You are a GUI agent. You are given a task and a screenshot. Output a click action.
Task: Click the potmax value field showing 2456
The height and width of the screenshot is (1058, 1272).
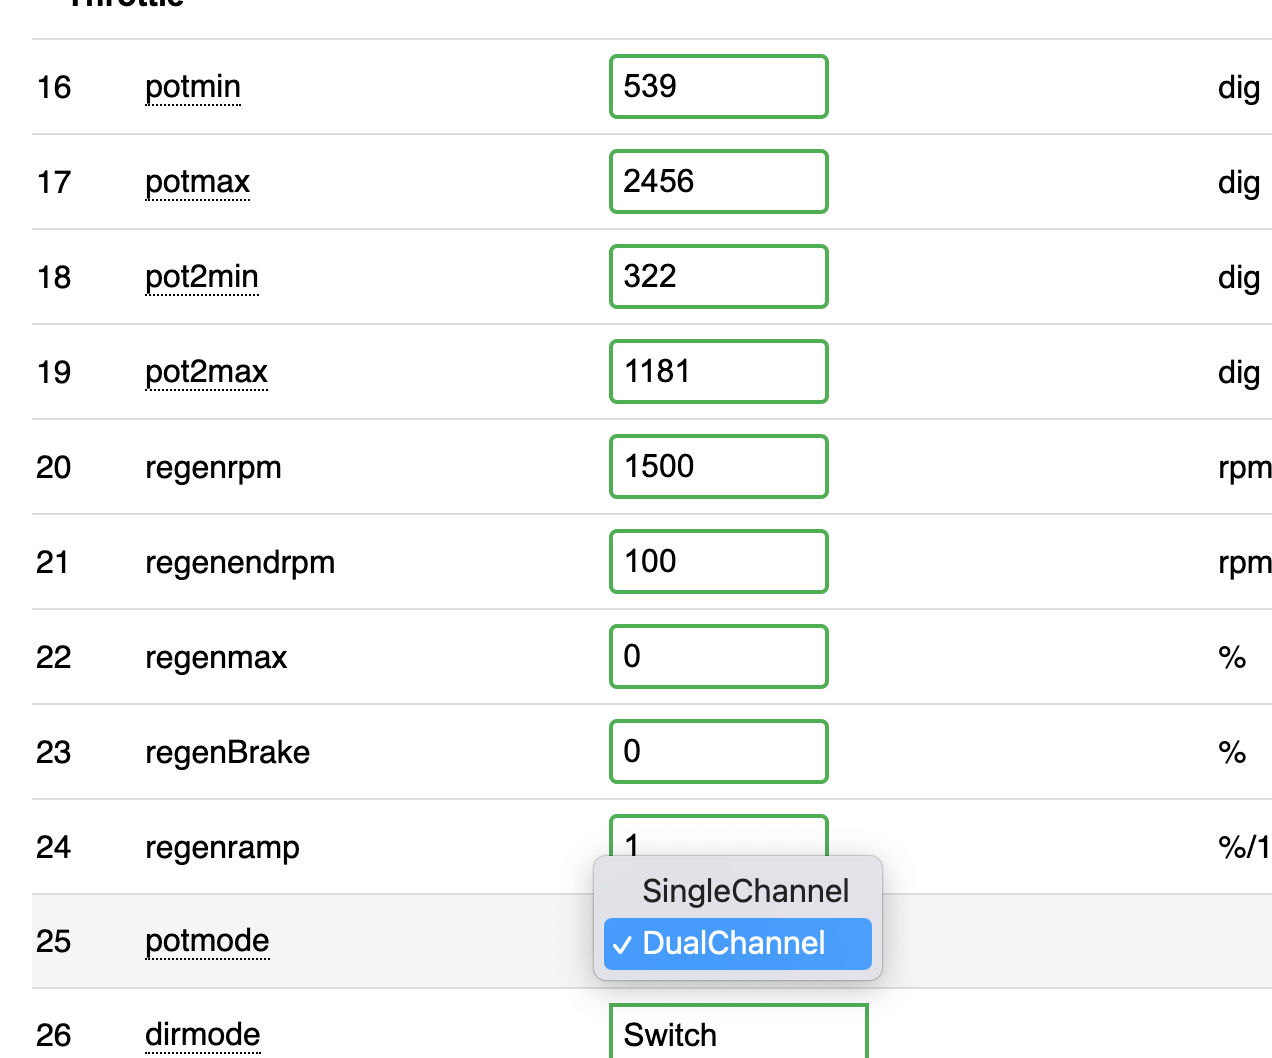tap(718, 182)
